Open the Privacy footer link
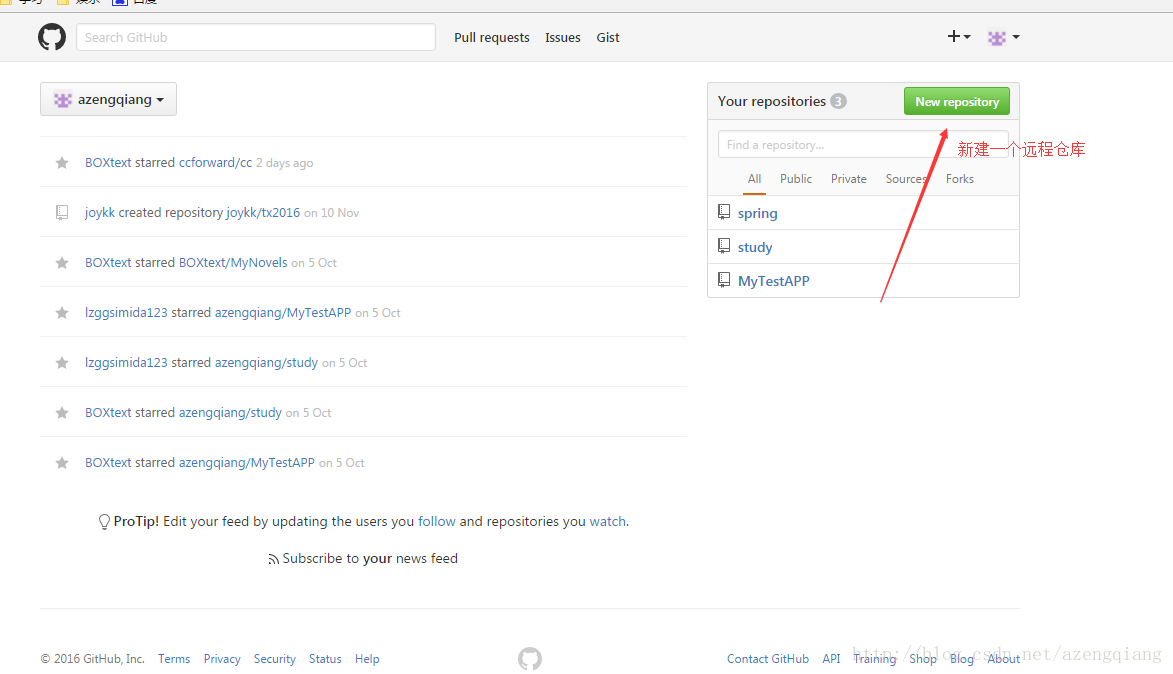 (x=222, y=659)
